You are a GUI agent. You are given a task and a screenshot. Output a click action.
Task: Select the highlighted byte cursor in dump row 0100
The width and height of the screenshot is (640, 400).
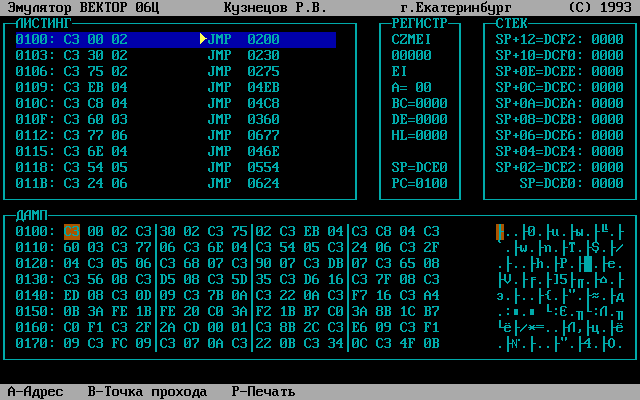(x=71, y=232)
